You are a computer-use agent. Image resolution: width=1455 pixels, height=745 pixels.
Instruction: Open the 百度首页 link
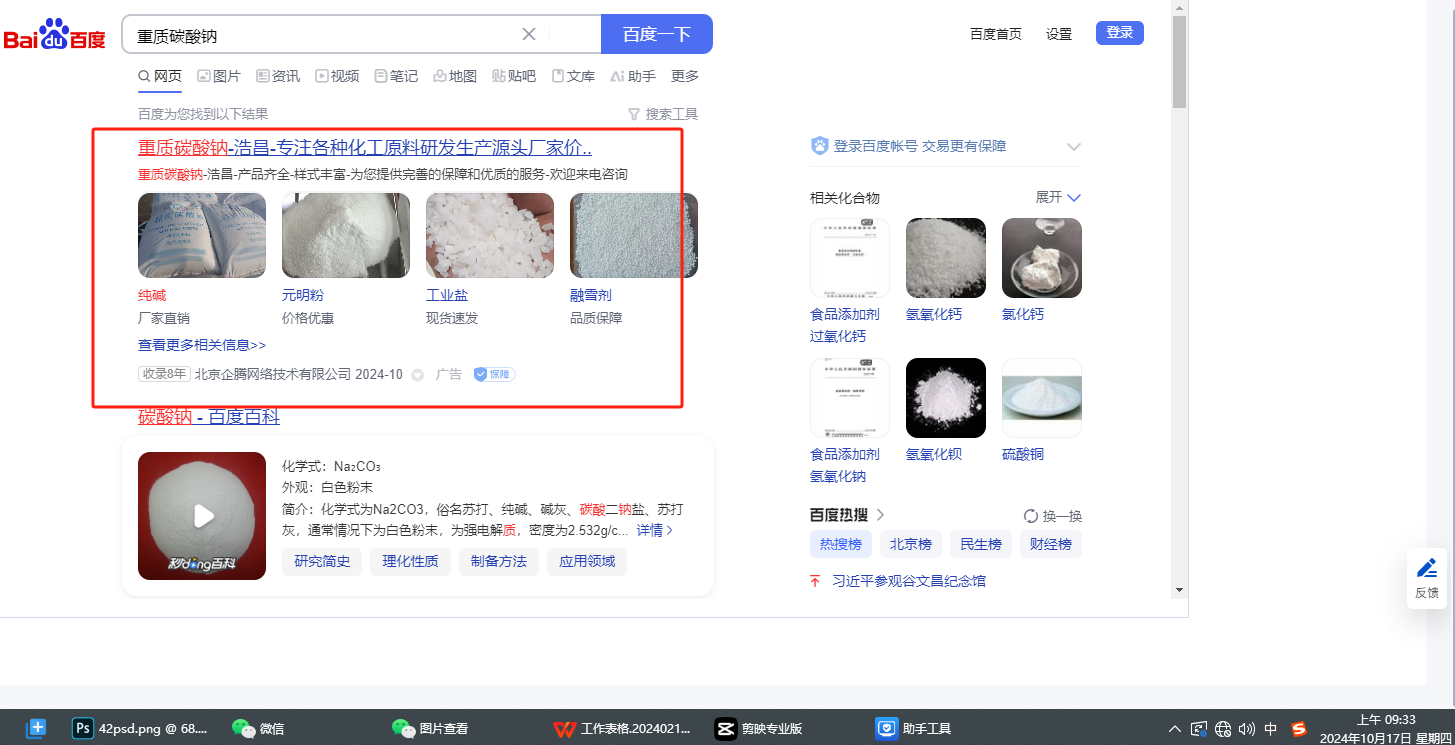click(996, 34)
